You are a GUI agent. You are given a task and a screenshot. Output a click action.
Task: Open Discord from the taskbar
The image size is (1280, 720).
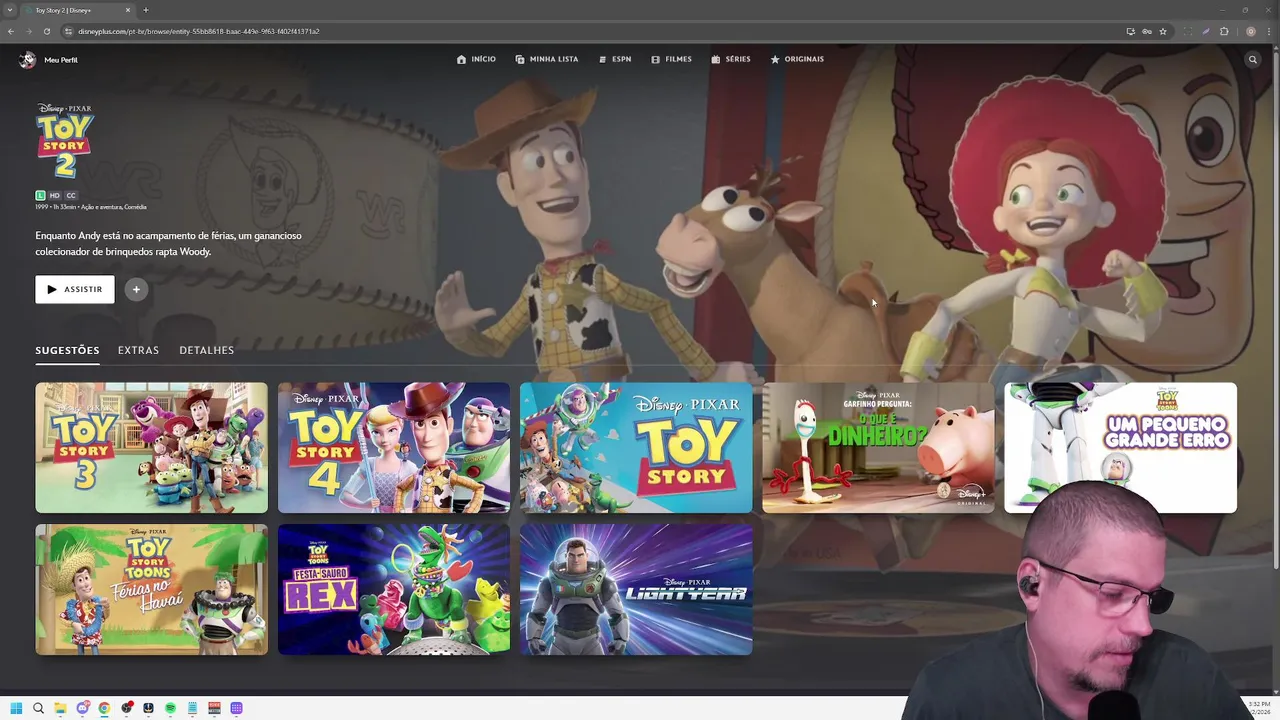click(x=82, y=708)
